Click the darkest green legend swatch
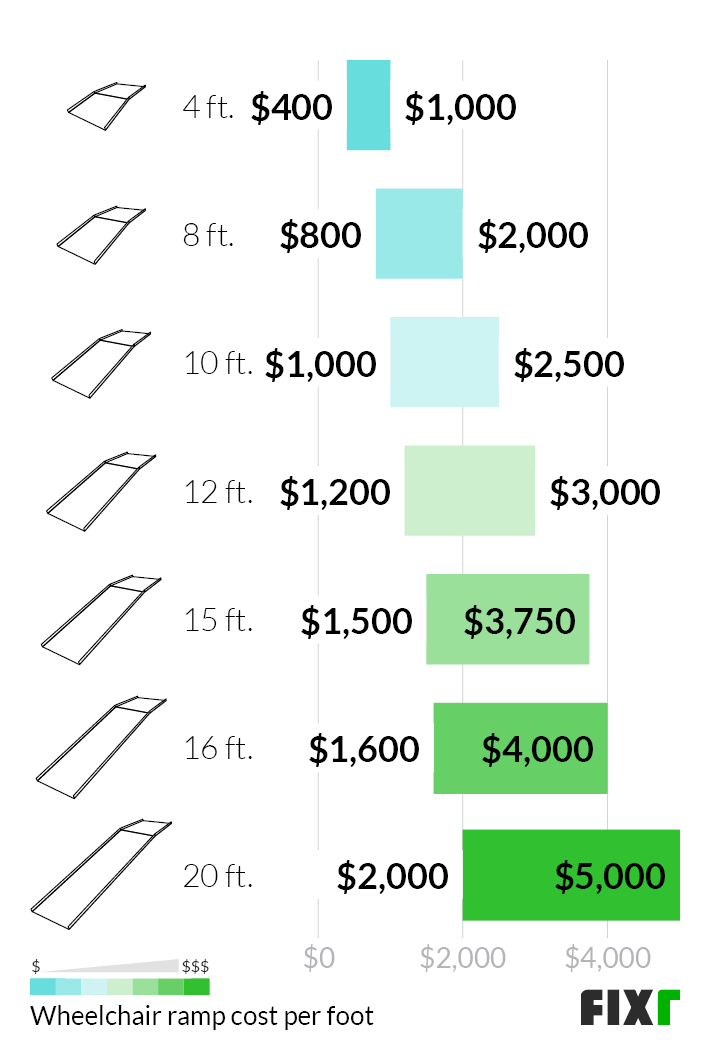Screen dimensions: 710x1040 pos(196,986)
